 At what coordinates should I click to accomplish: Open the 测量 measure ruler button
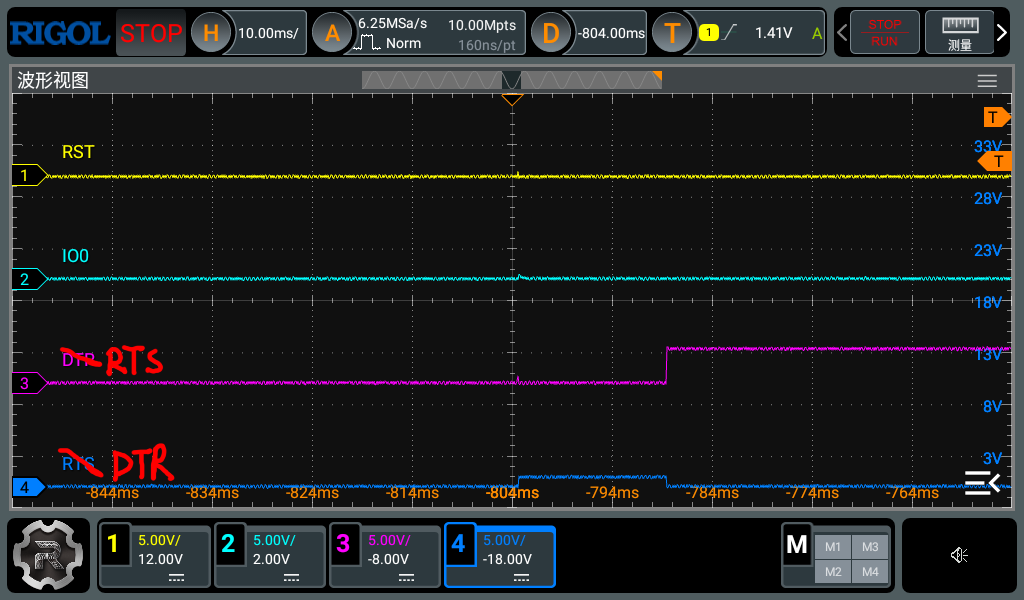tap(959, 32)
